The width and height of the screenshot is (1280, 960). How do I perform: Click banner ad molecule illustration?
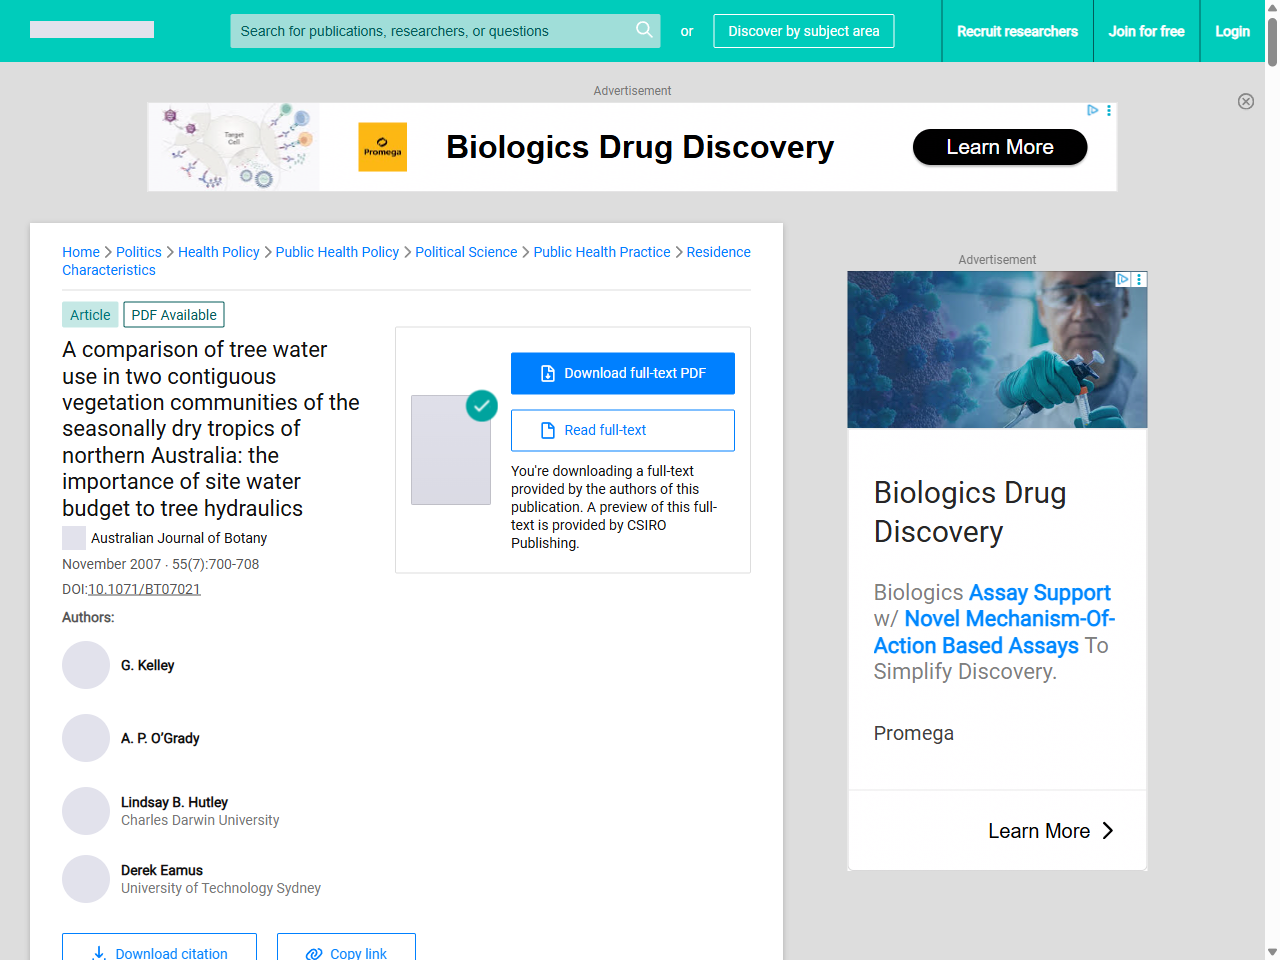pos(234,147)
